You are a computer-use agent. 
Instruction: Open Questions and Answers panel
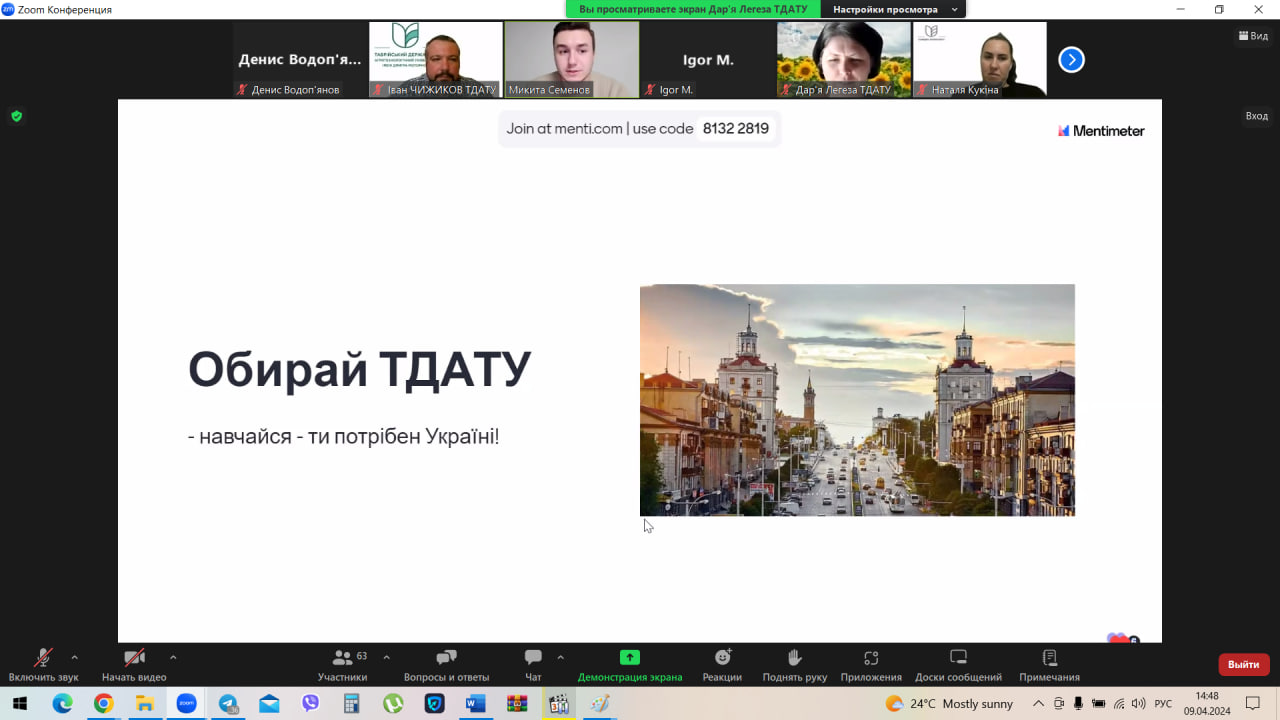pyautogui.click(x=446, y=658)
